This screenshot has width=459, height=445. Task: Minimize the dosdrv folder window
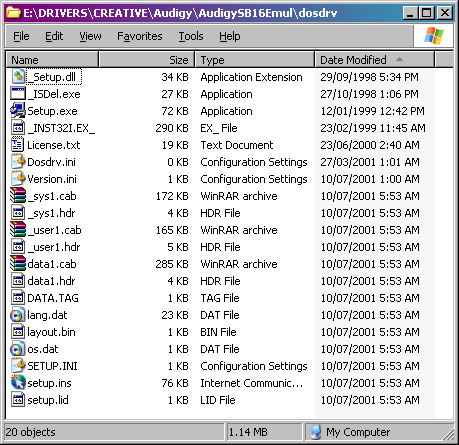[410, 13]
